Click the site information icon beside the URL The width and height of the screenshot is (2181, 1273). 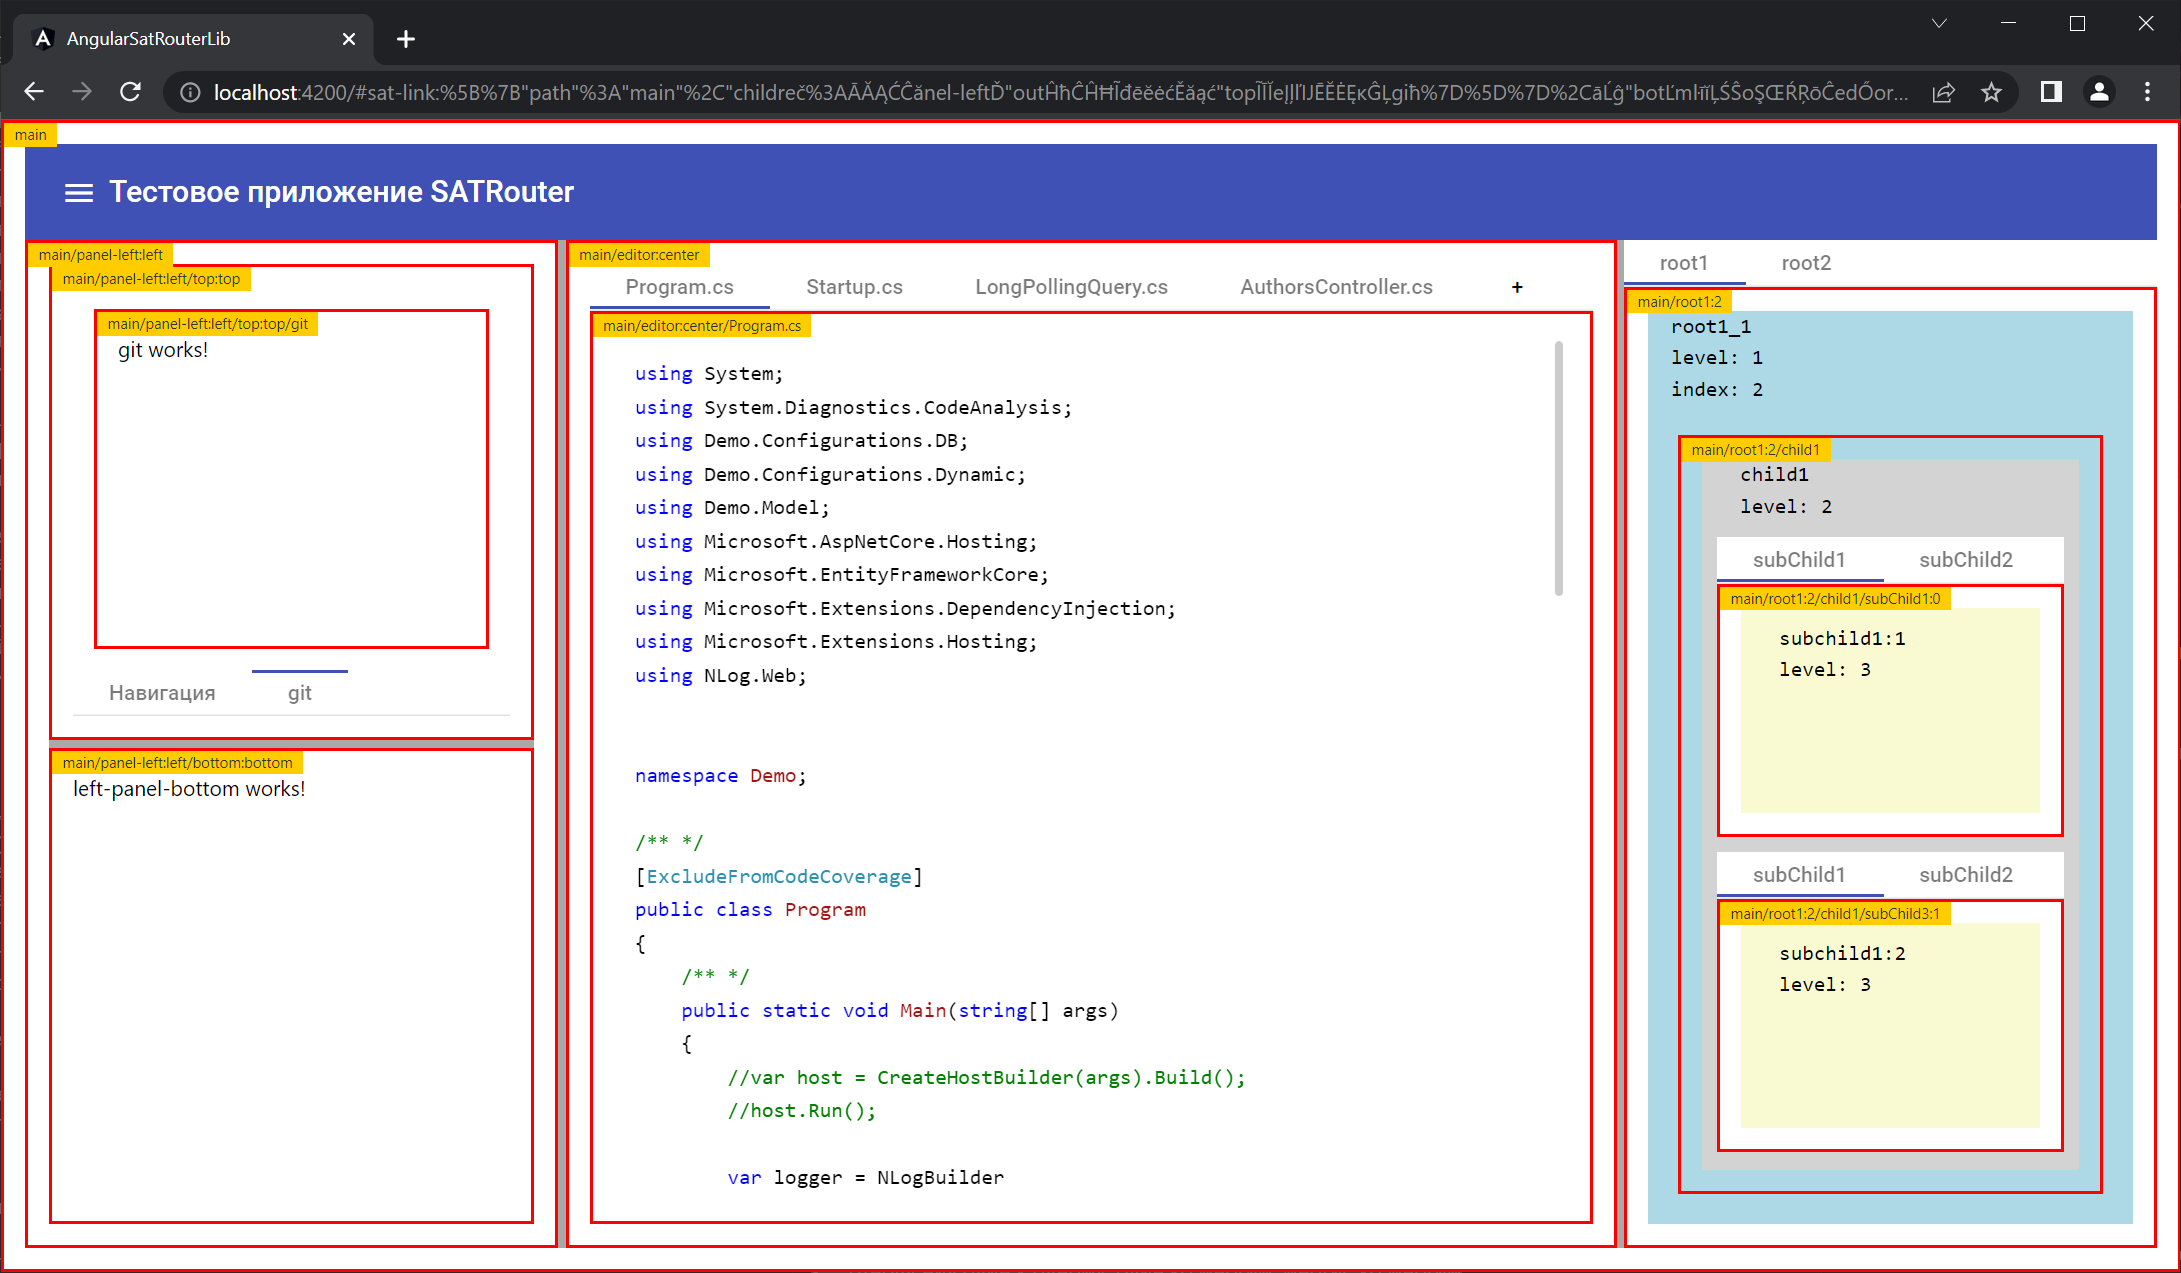[x=190, y=92]
